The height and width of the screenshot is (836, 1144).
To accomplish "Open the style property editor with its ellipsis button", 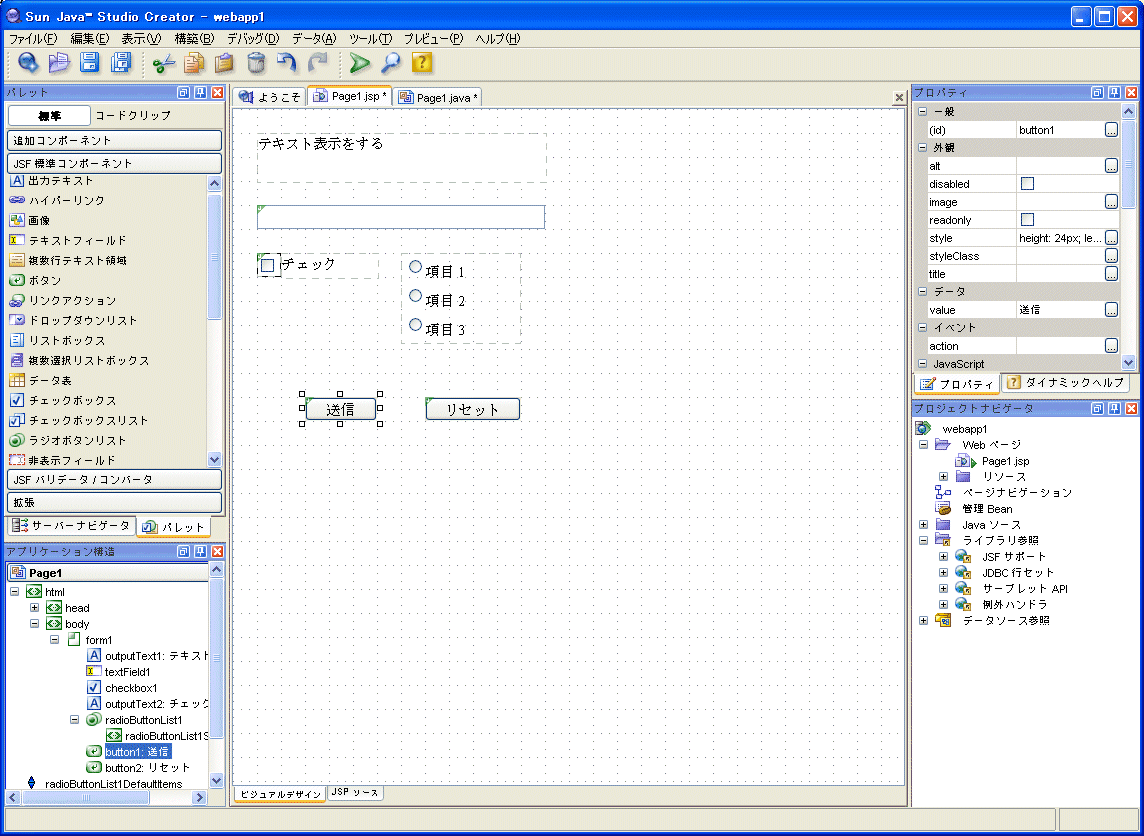I will [1113, 238].
